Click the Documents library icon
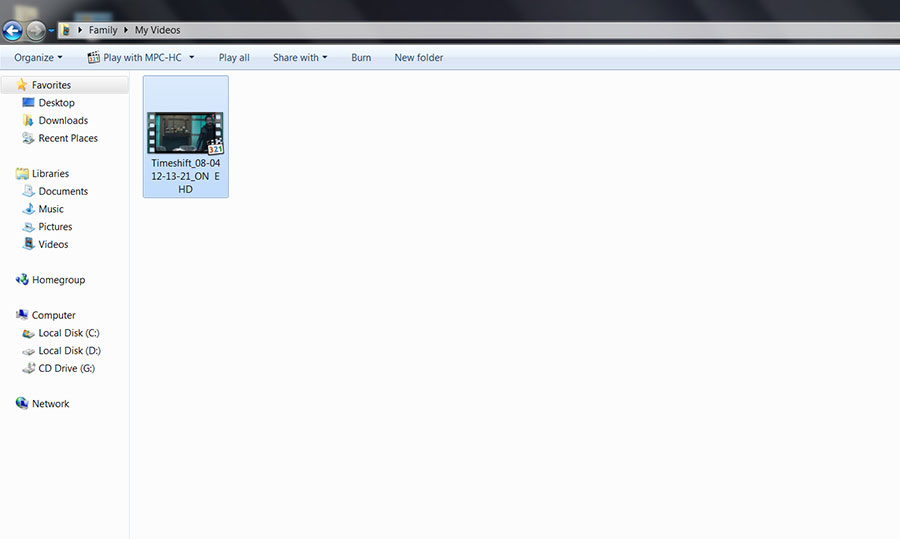Screen dimensions: 900x539 [28, 191]
